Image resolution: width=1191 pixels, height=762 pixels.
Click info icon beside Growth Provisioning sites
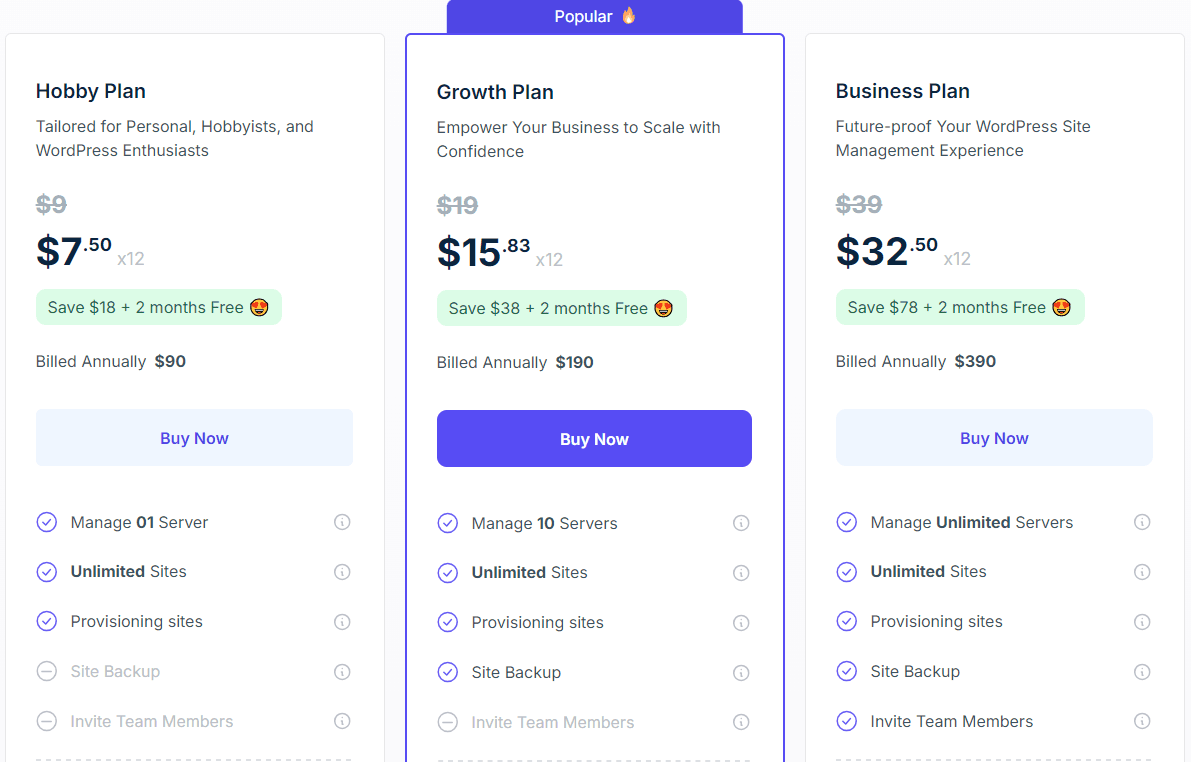pyautogui.click(x=741, y=623)
